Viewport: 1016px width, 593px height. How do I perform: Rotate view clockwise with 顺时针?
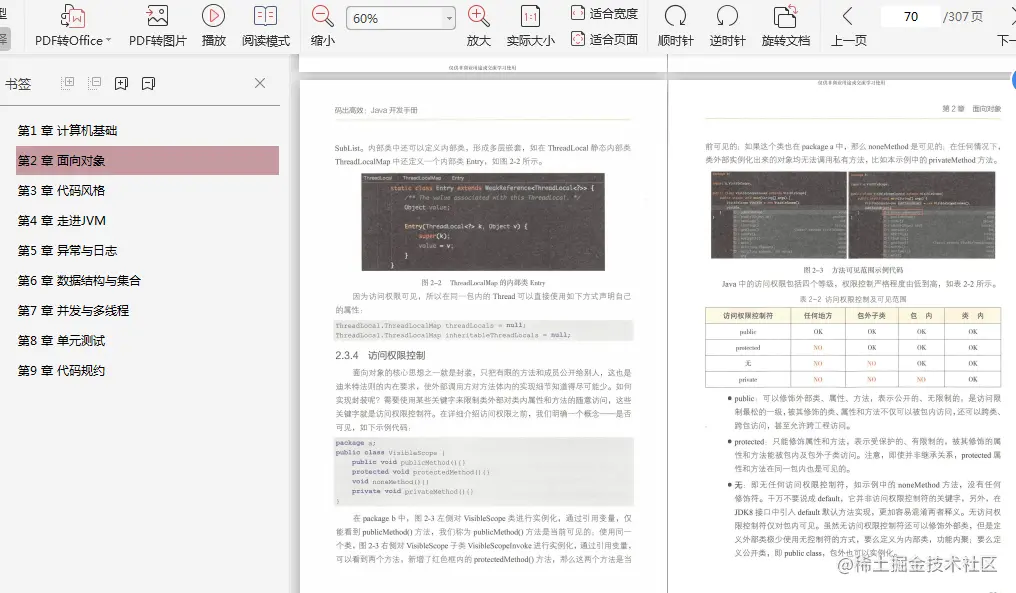[675, 26]
